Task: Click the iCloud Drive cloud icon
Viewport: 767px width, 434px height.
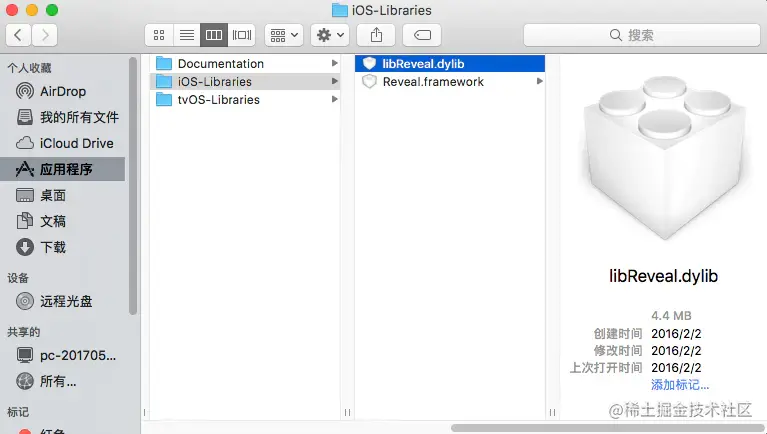Action: [x=25, y=143]
